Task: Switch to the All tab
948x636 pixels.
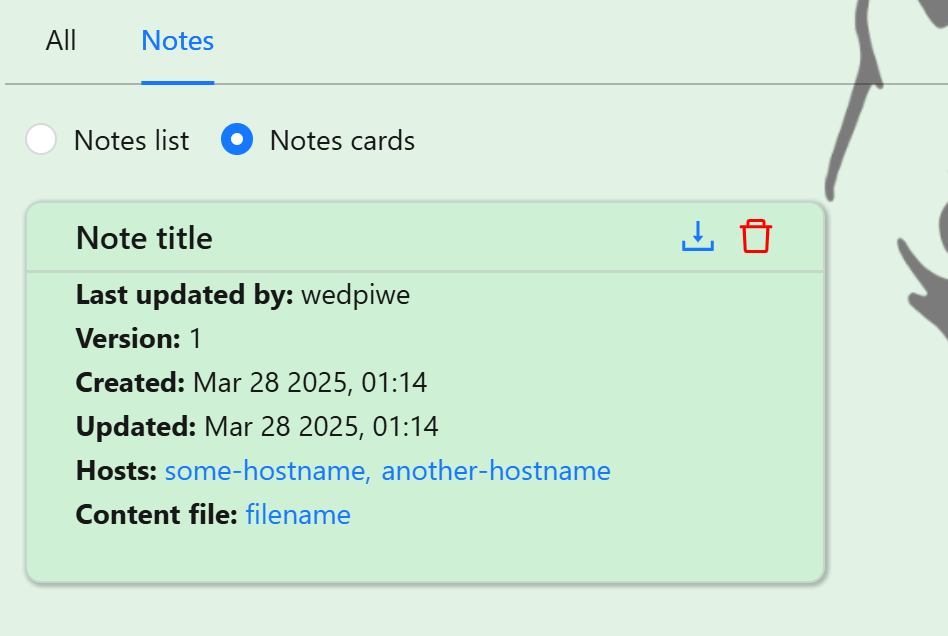Action: 60,41
